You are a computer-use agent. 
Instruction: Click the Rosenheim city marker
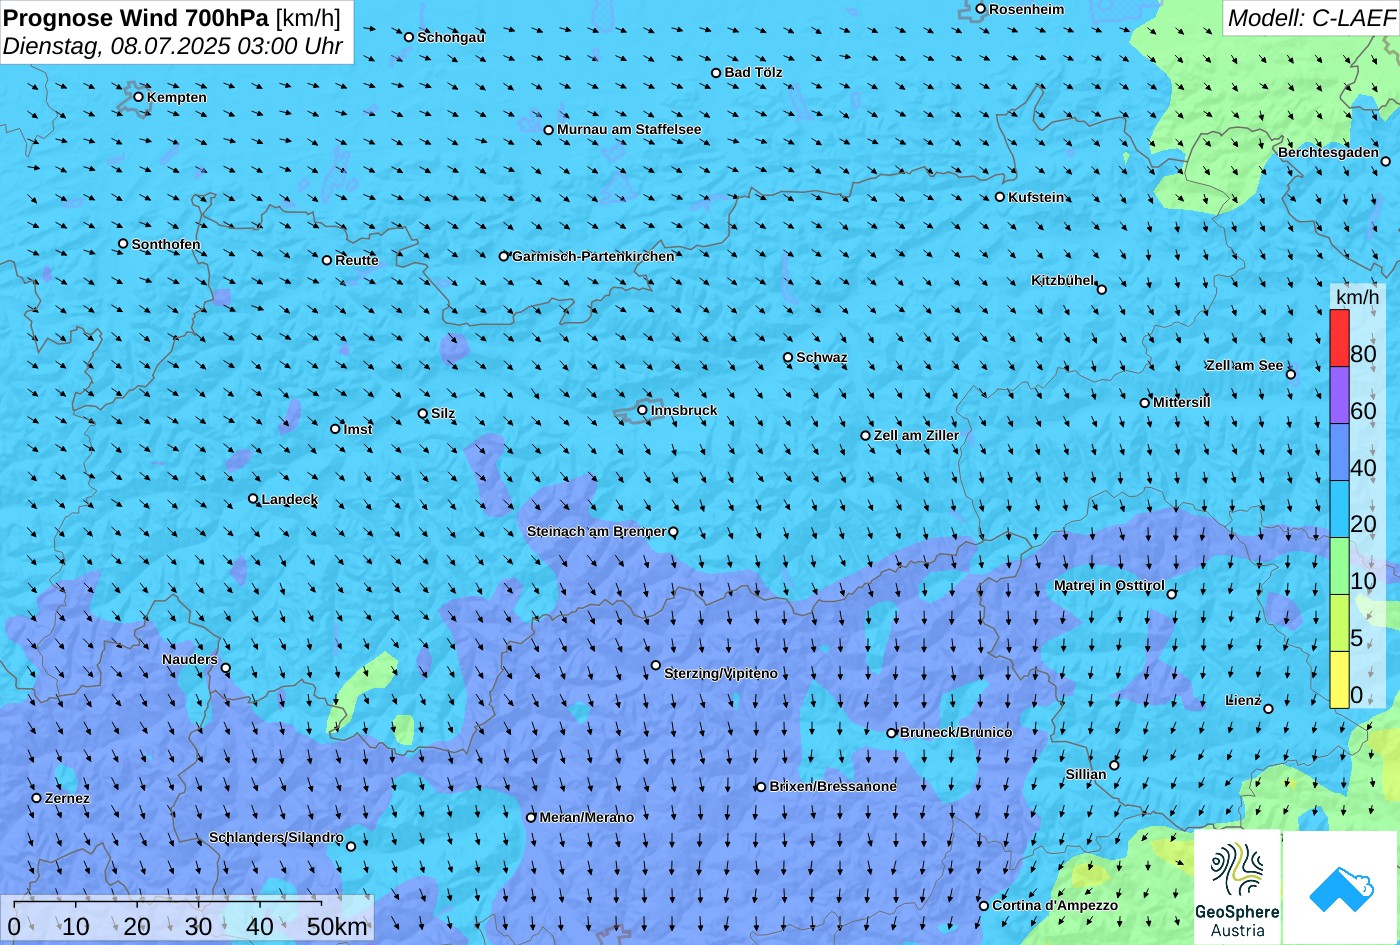pos(981,9)
